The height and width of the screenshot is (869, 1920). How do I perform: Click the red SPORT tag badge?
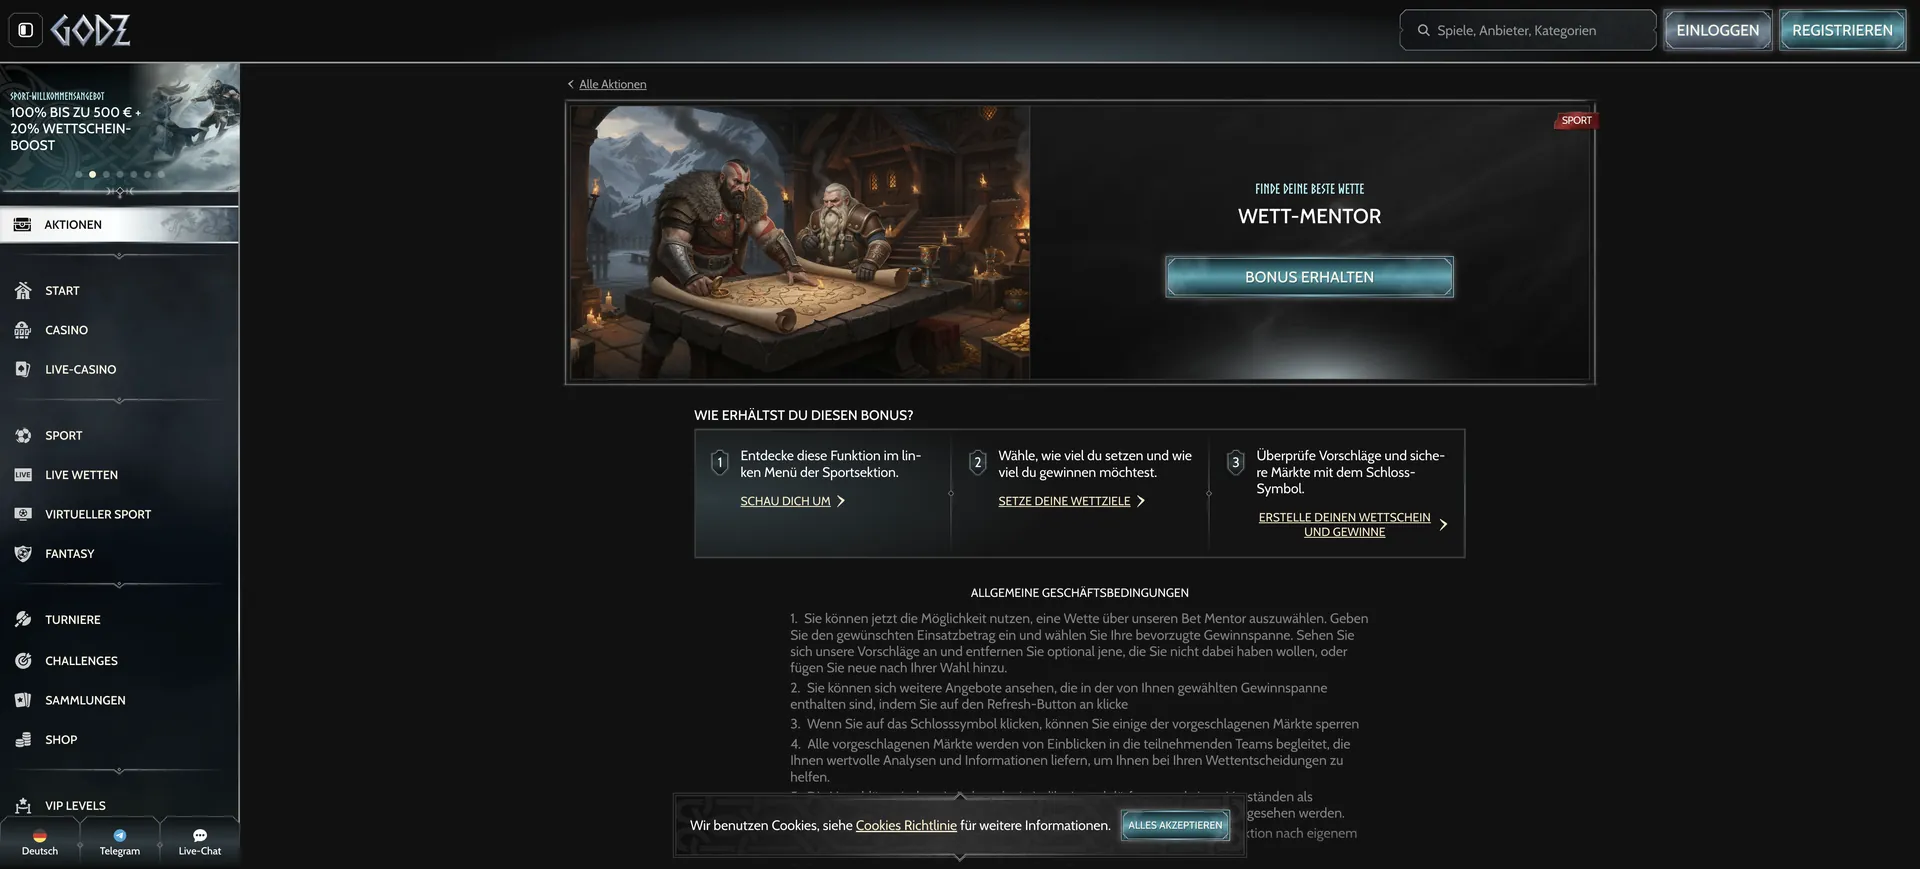[1576, 120]
